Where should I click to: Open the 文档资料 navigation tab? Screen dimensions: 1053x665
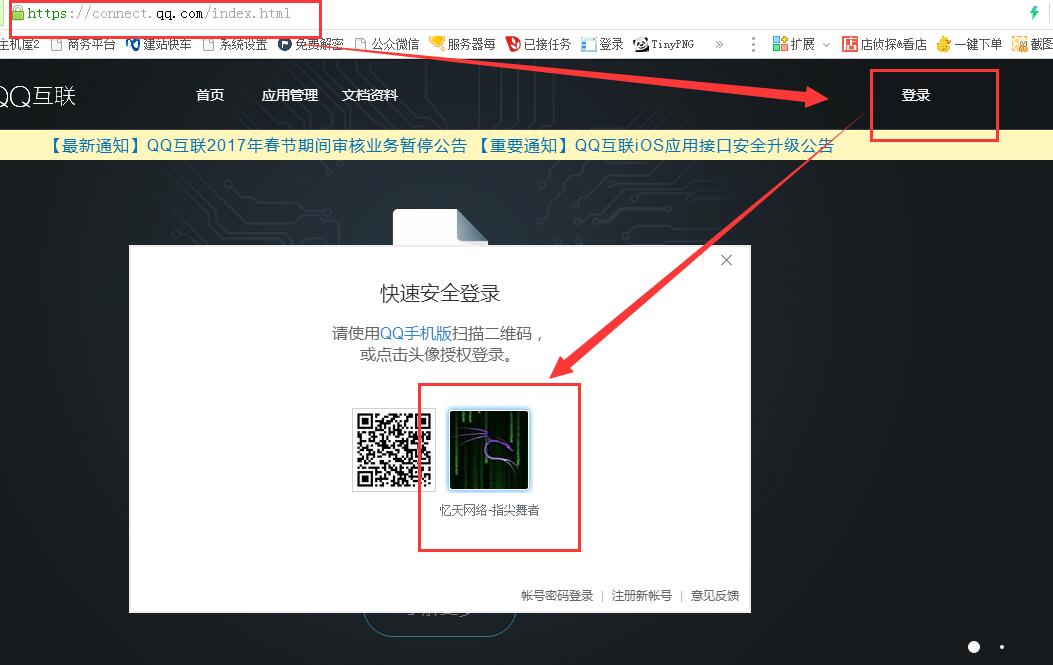pyautogui.click(x=369, y=95)
